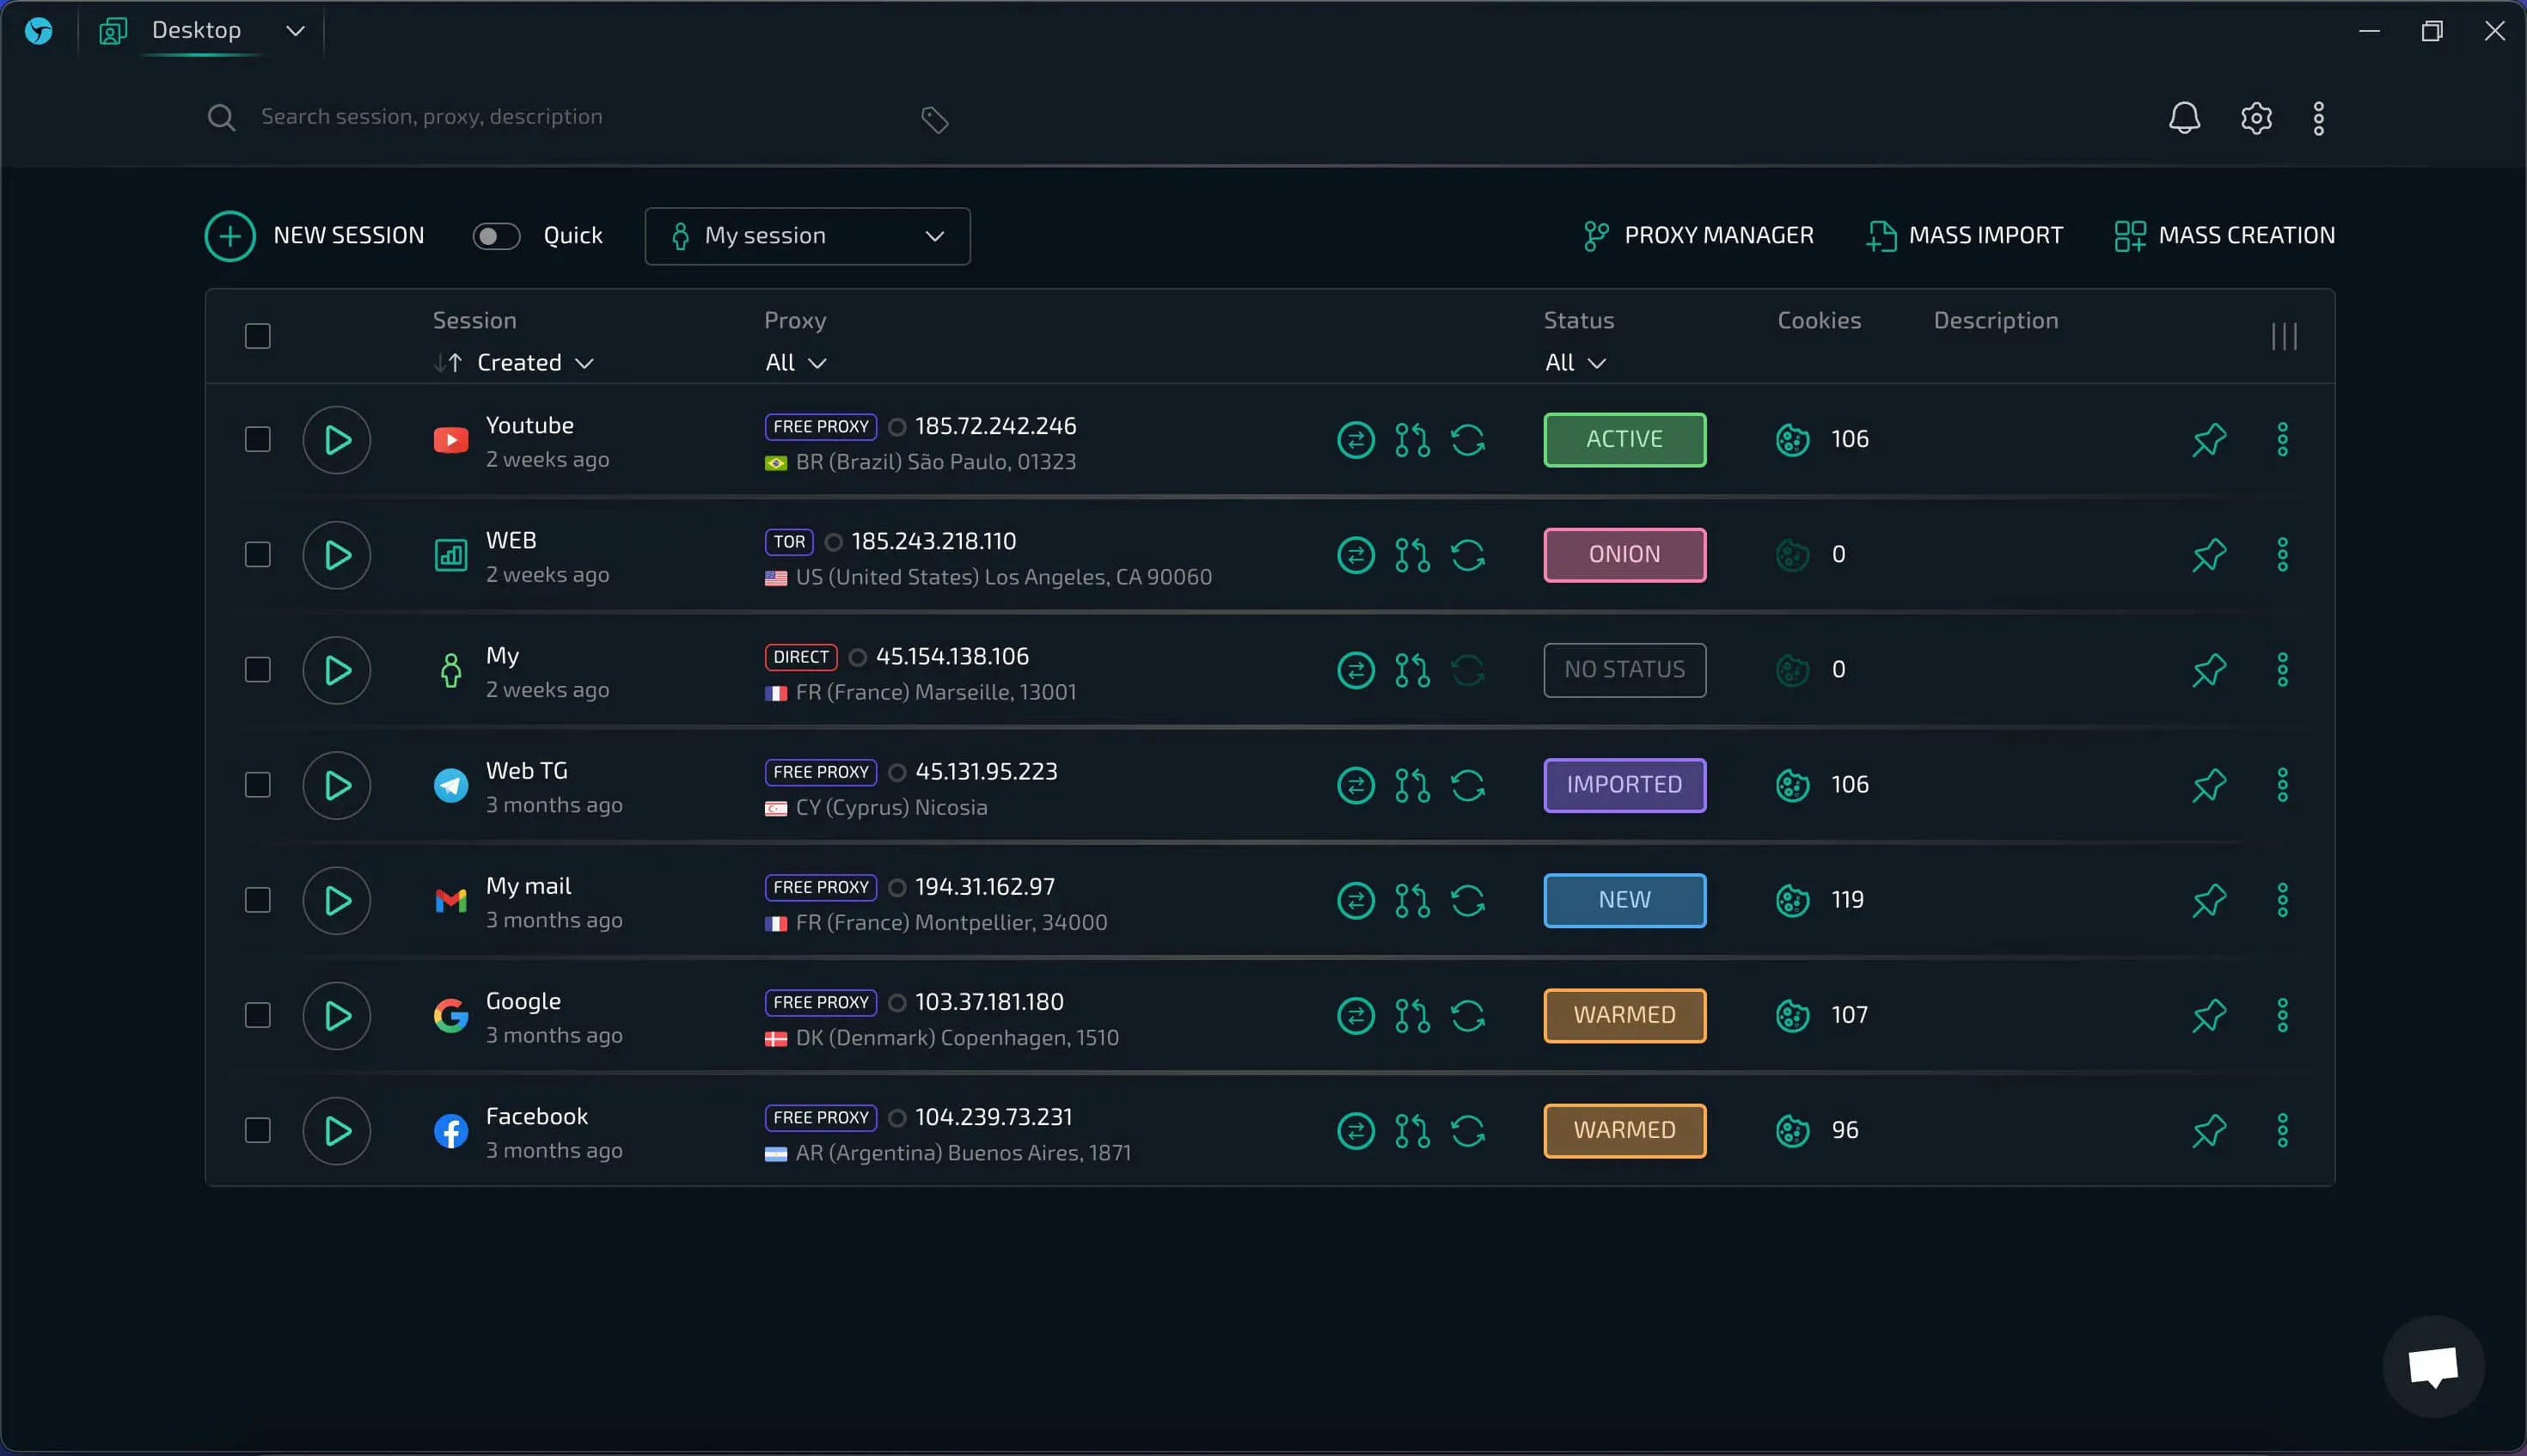Image resolution: width=2527 pixels, height=1456 pixels.
Task: Click the NEW SESSION button
Action: [315, 236]
